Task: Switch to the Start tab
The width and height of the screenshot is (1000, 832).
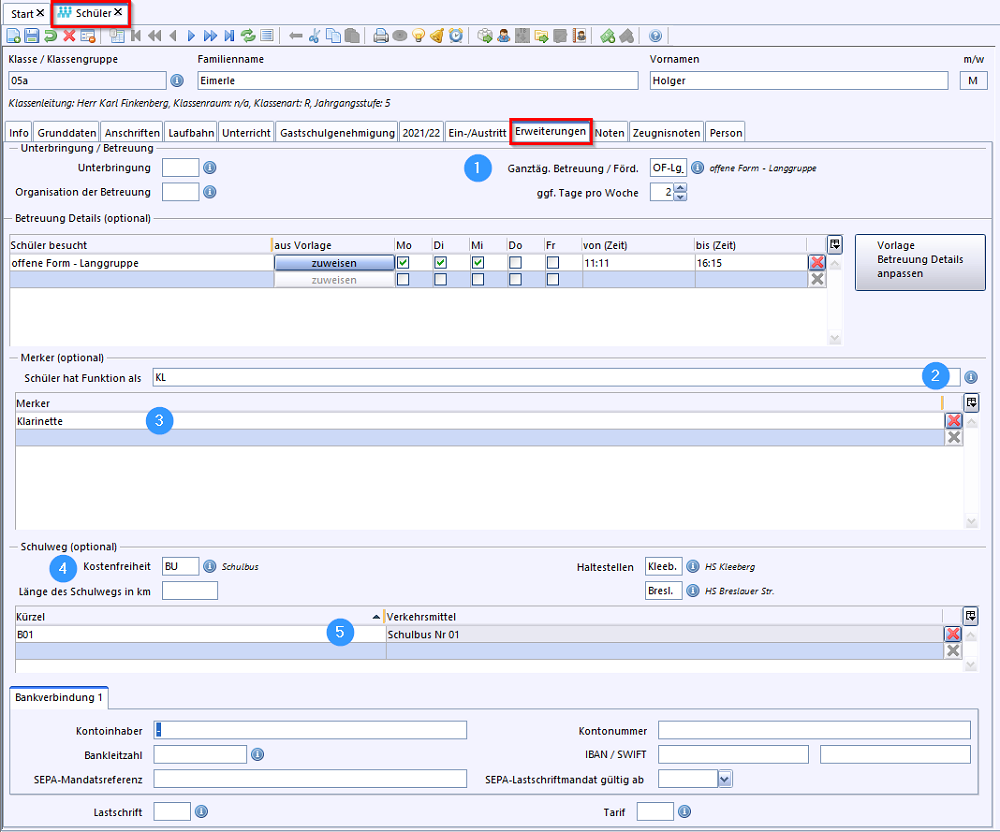Action: [22, 13]
